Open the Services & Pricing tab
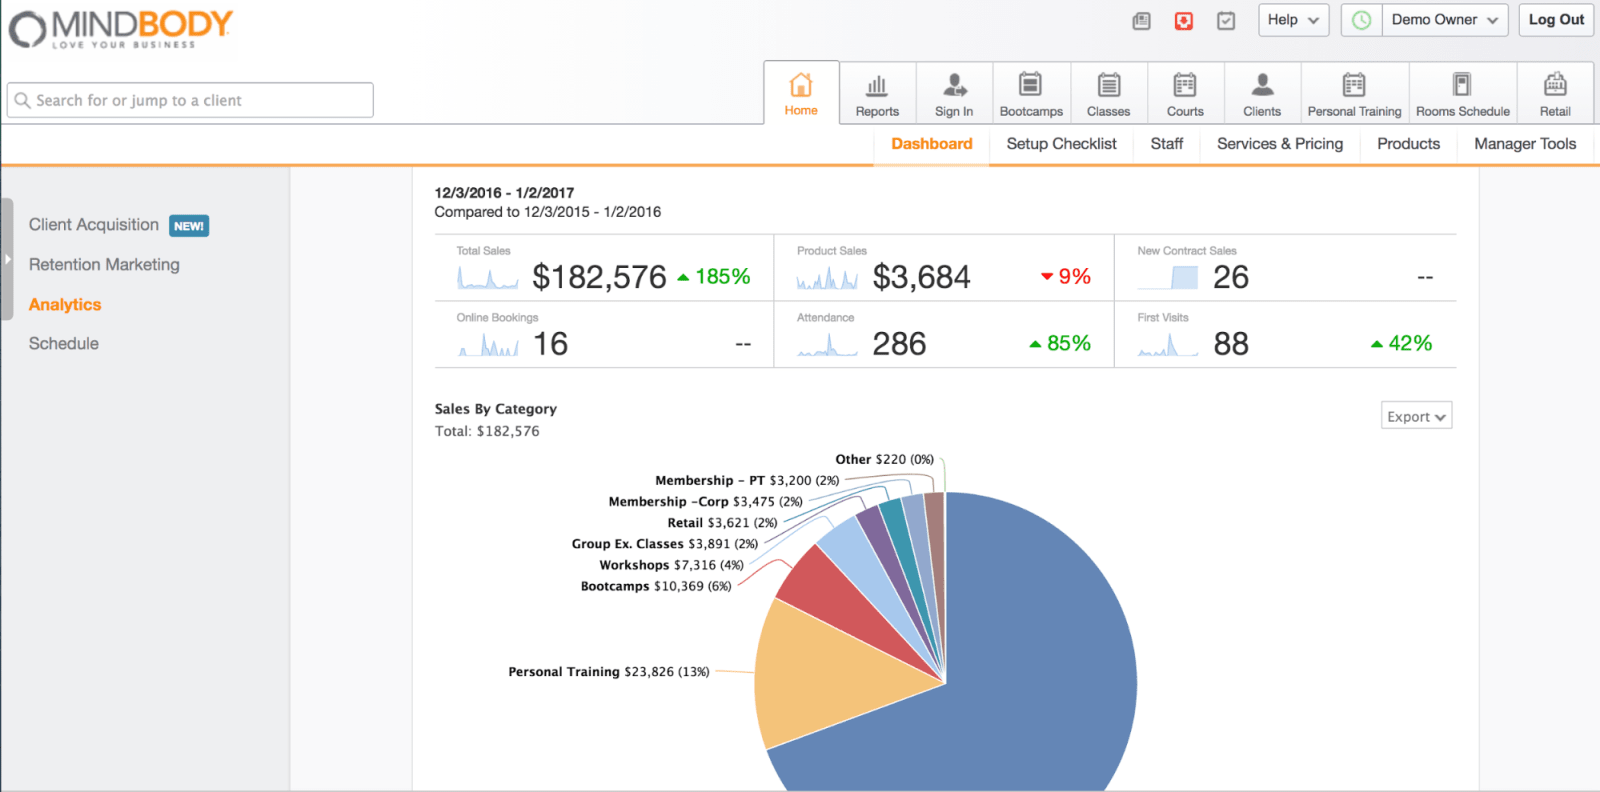Screen dimensions: 1600x792 click(x=1280, y=144)
